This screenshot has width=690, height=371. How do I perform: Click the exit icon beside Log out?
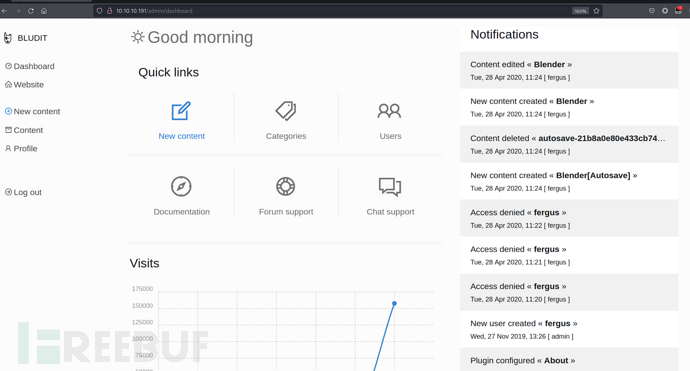(x=8, y=192)
